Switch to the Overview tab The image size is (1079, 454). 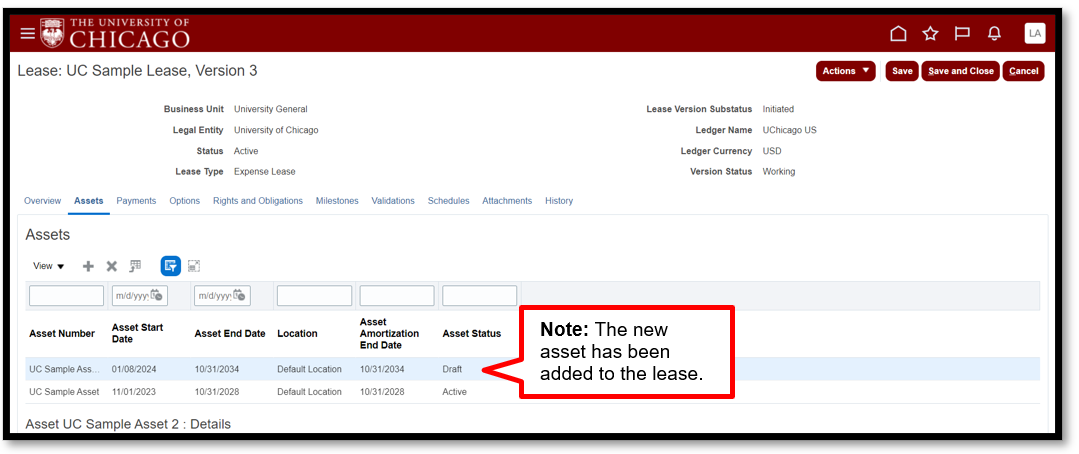pos(43,201)
